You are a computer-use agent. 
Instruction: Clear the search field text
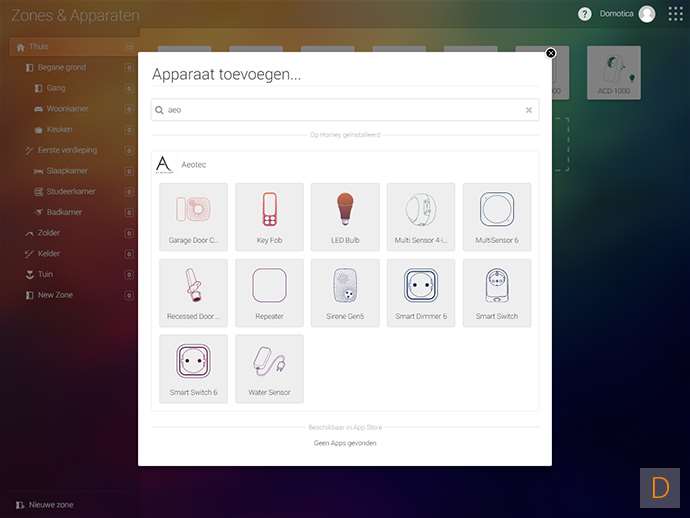click(x=529, y=110)
